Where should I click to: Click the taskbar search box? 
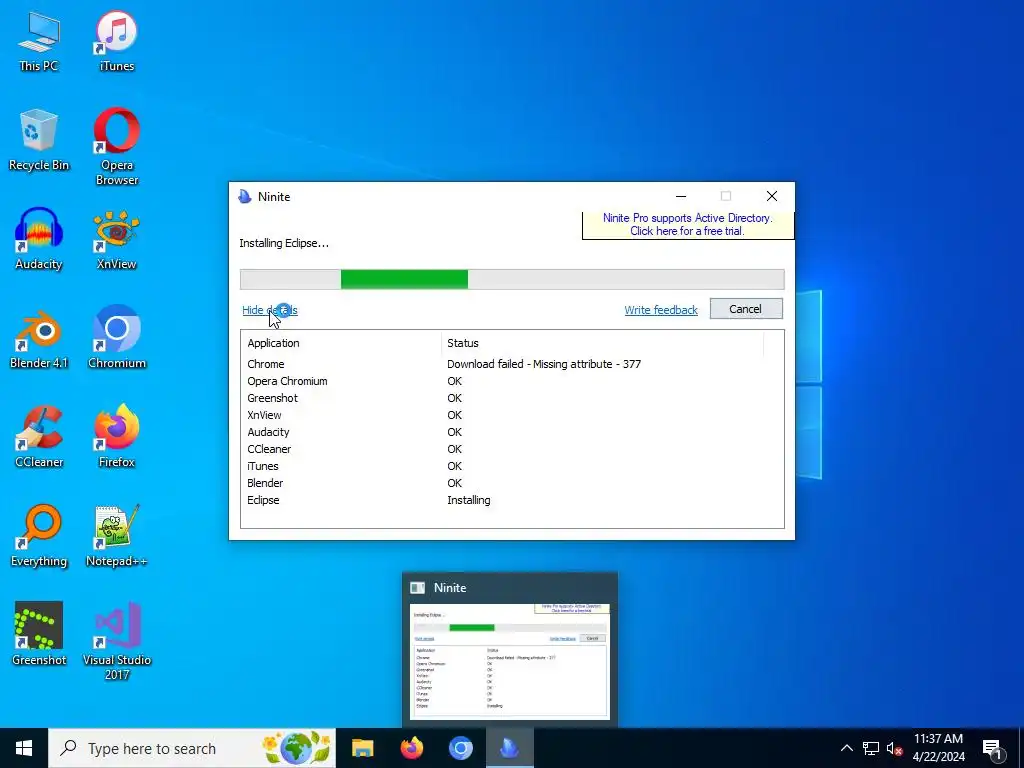click(192, 748)
